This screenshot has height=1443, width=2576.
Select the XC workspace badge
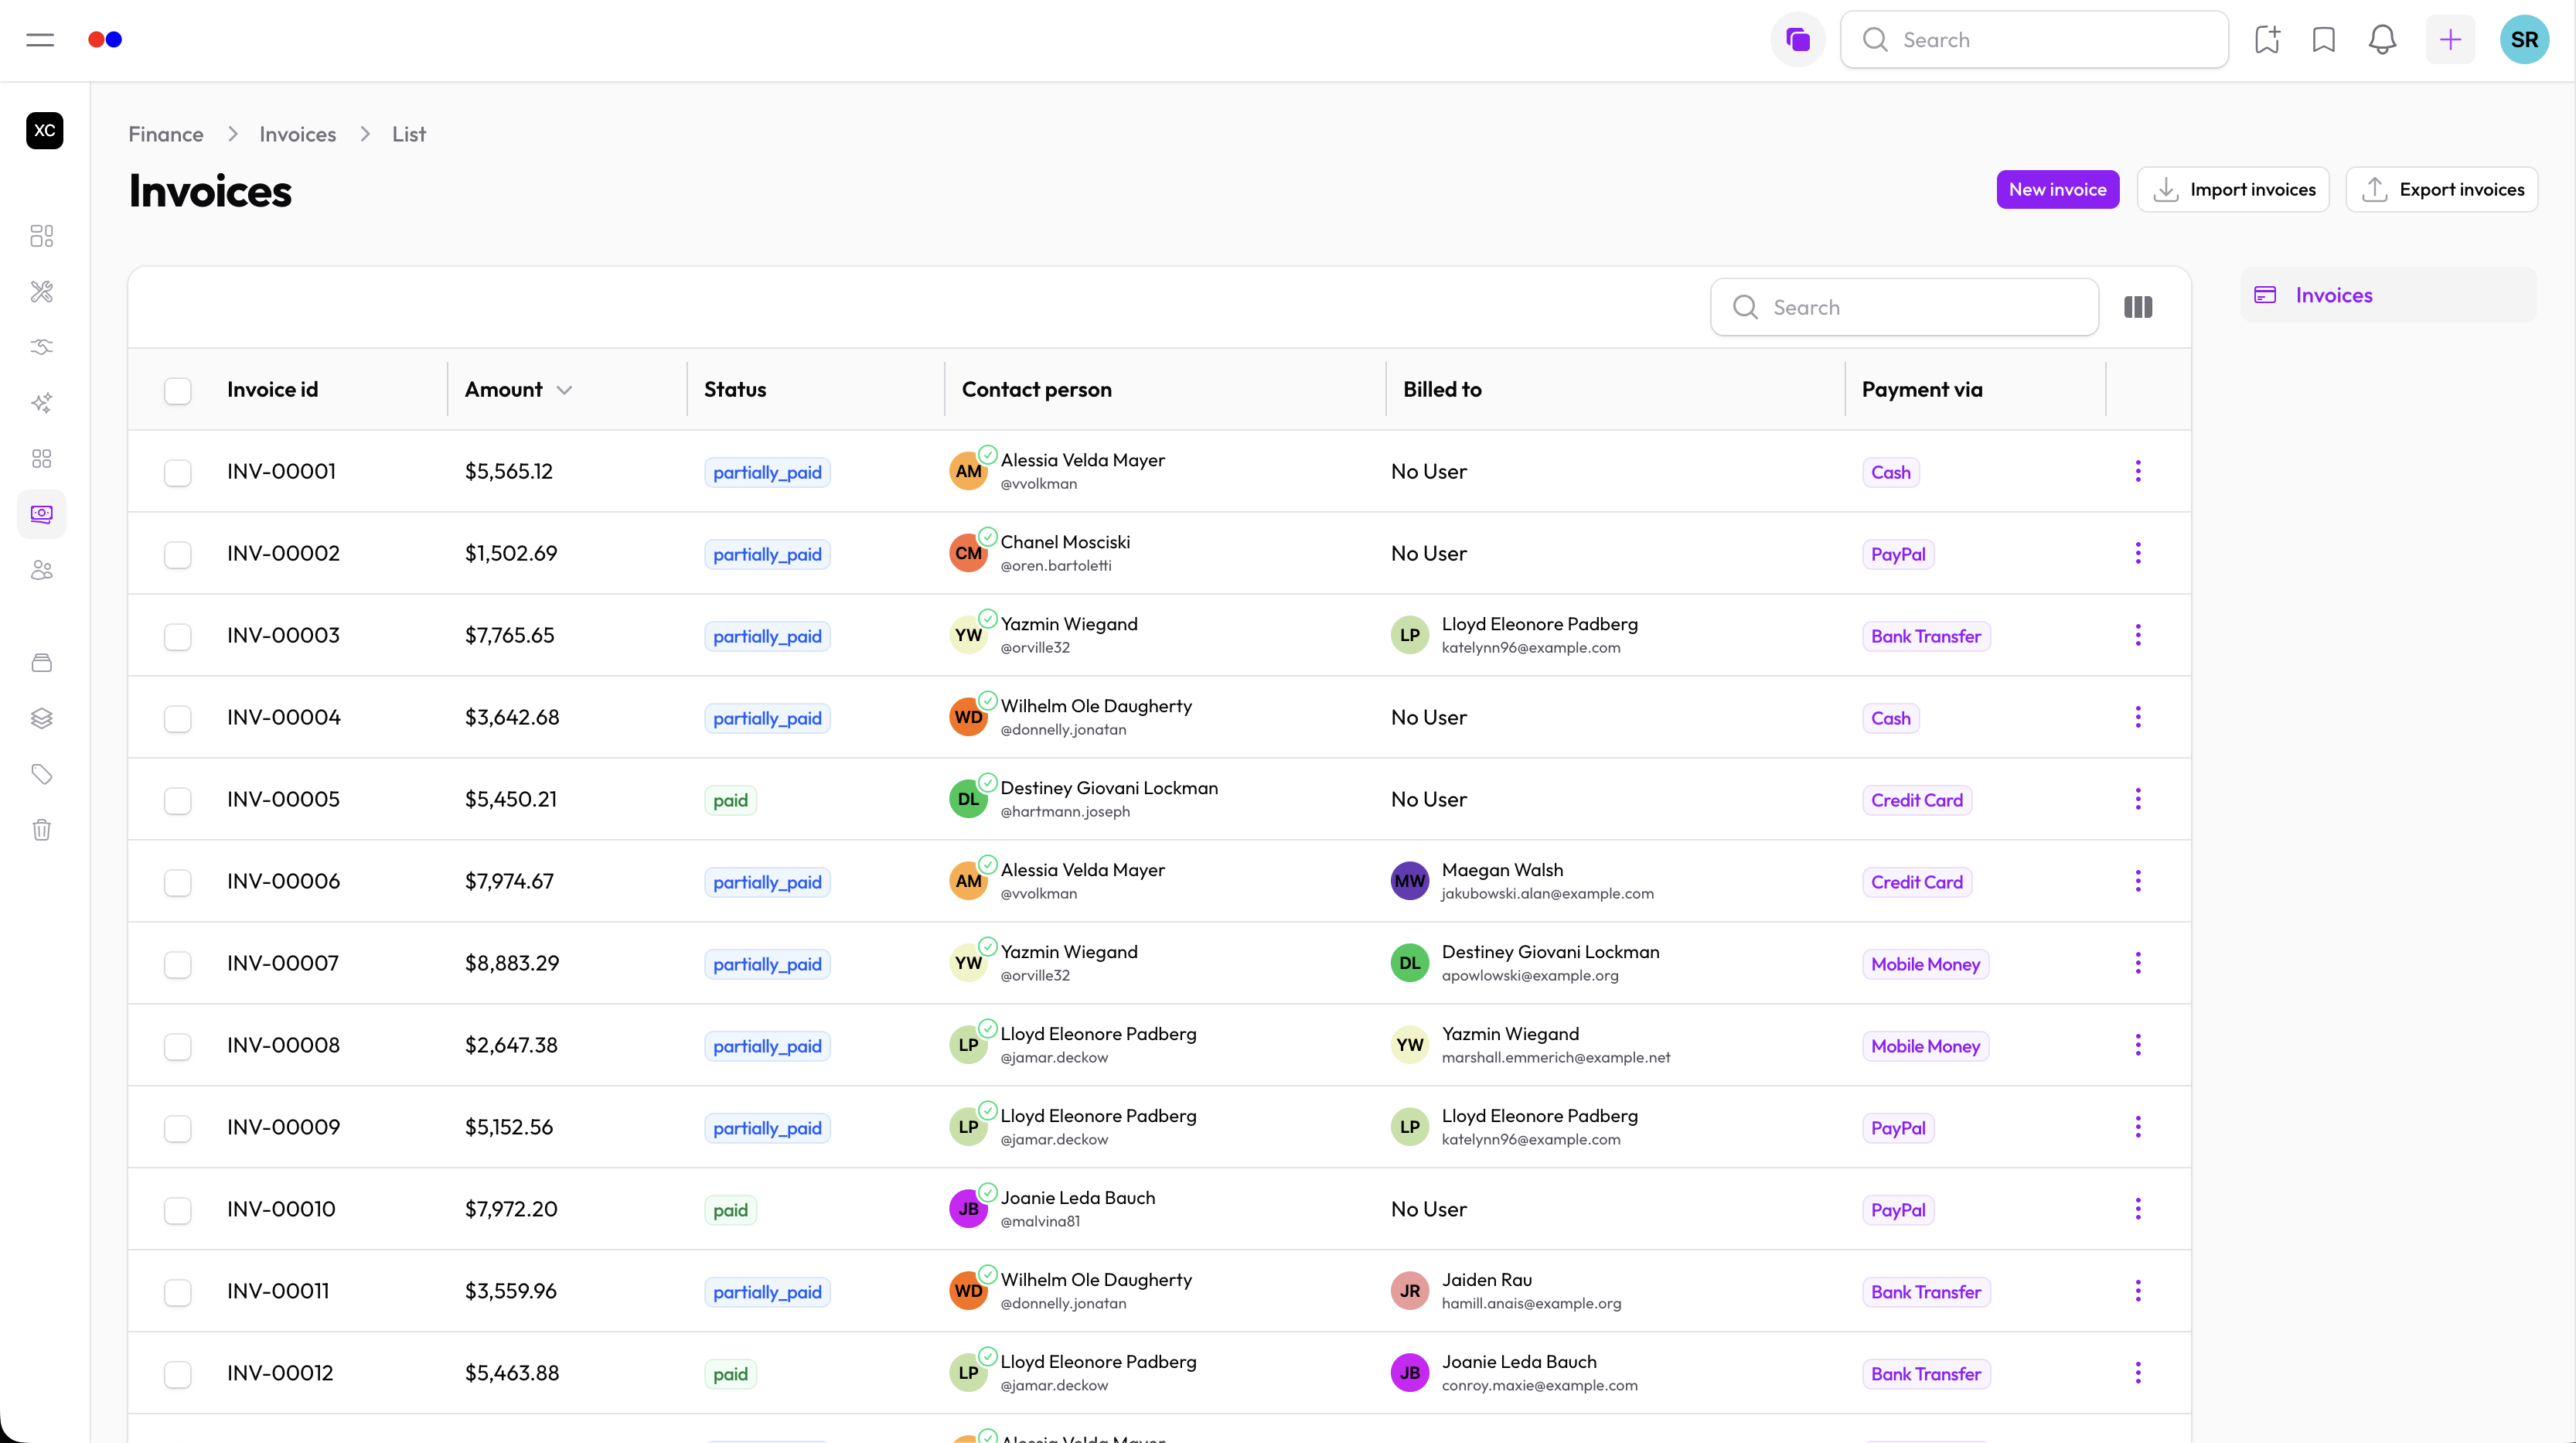(45, 131)
